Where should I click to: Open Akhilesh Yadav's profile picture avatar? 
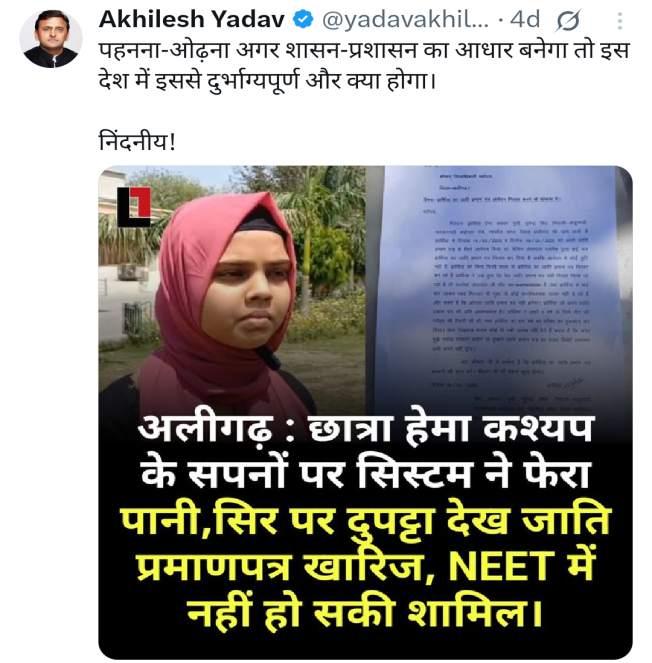51,38
